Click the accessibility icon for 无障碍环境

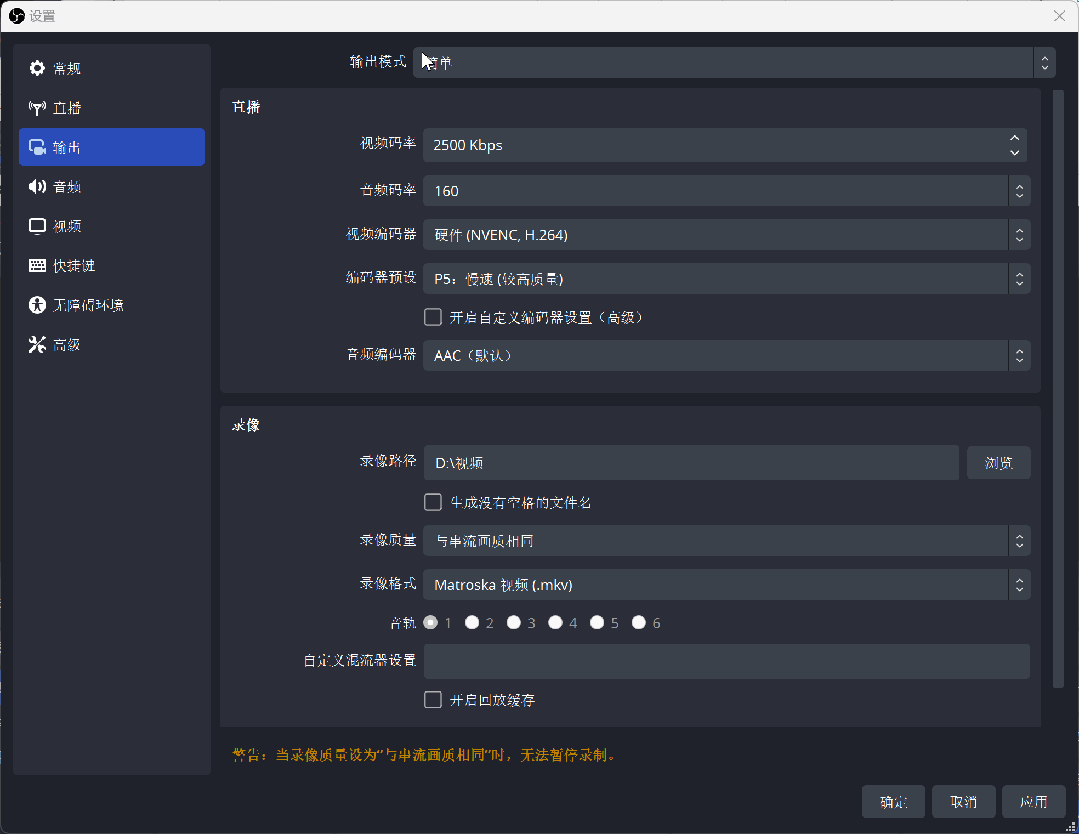pos(37,305)
